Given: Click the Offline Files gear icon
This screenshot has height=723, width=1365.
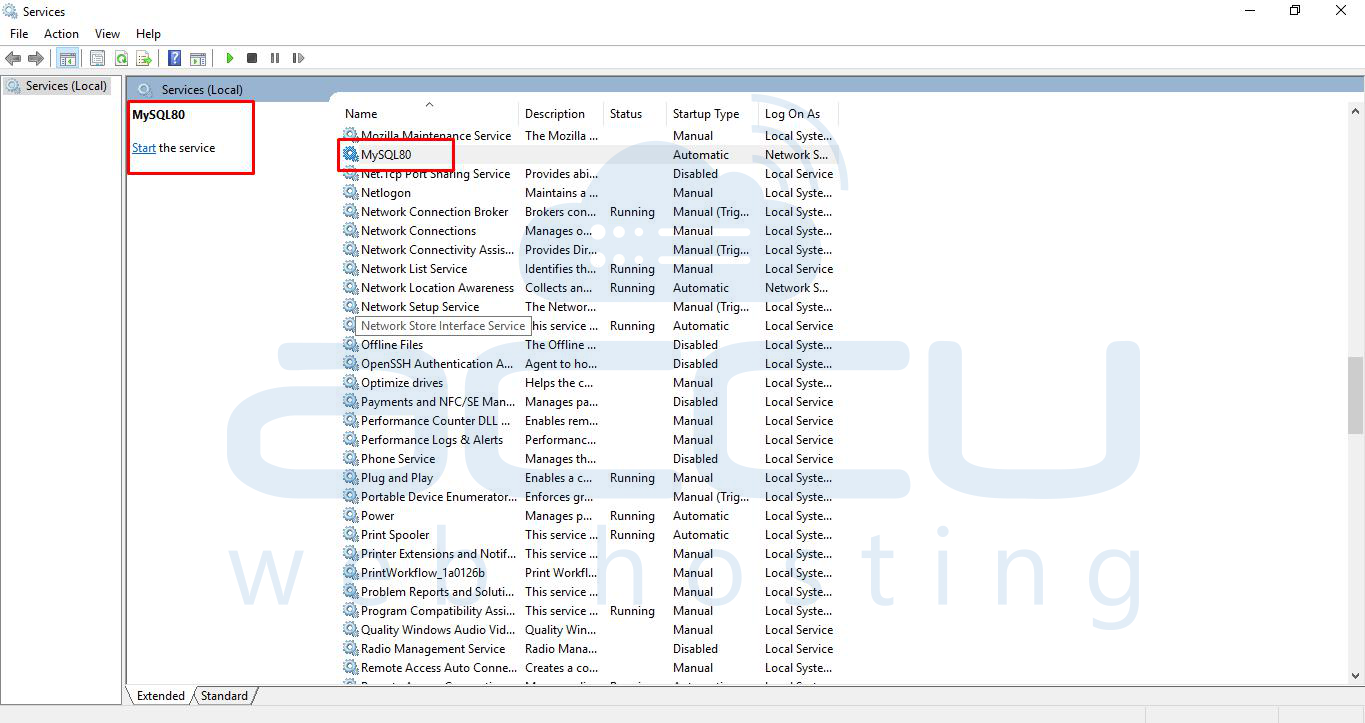Looking at the screenshot, I should click(x=350, y=344).
